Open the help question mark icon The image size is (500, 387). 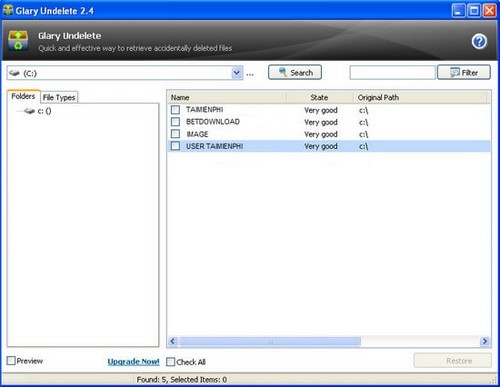coord(479,42)
